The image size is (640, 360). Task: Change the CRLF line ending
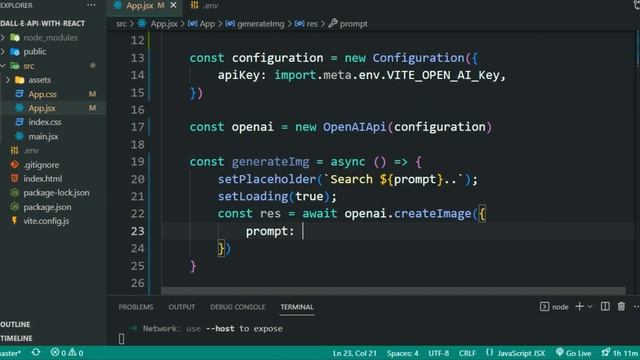pyautogui.click(x=467, y=353)
